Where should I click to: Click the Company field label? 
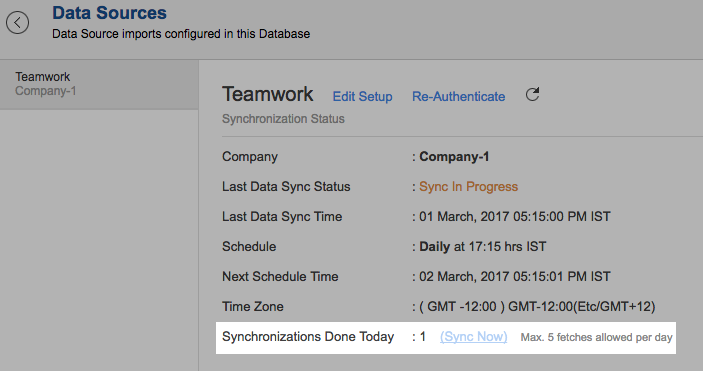(x=250, y=157)
